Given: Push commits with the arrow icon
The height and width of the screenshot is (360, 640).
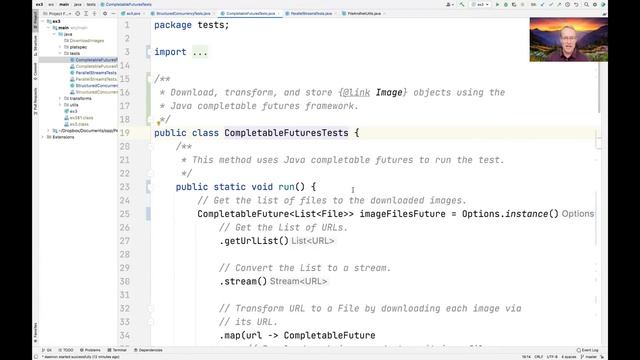Looking at the screenshot, I should point(559,4).
